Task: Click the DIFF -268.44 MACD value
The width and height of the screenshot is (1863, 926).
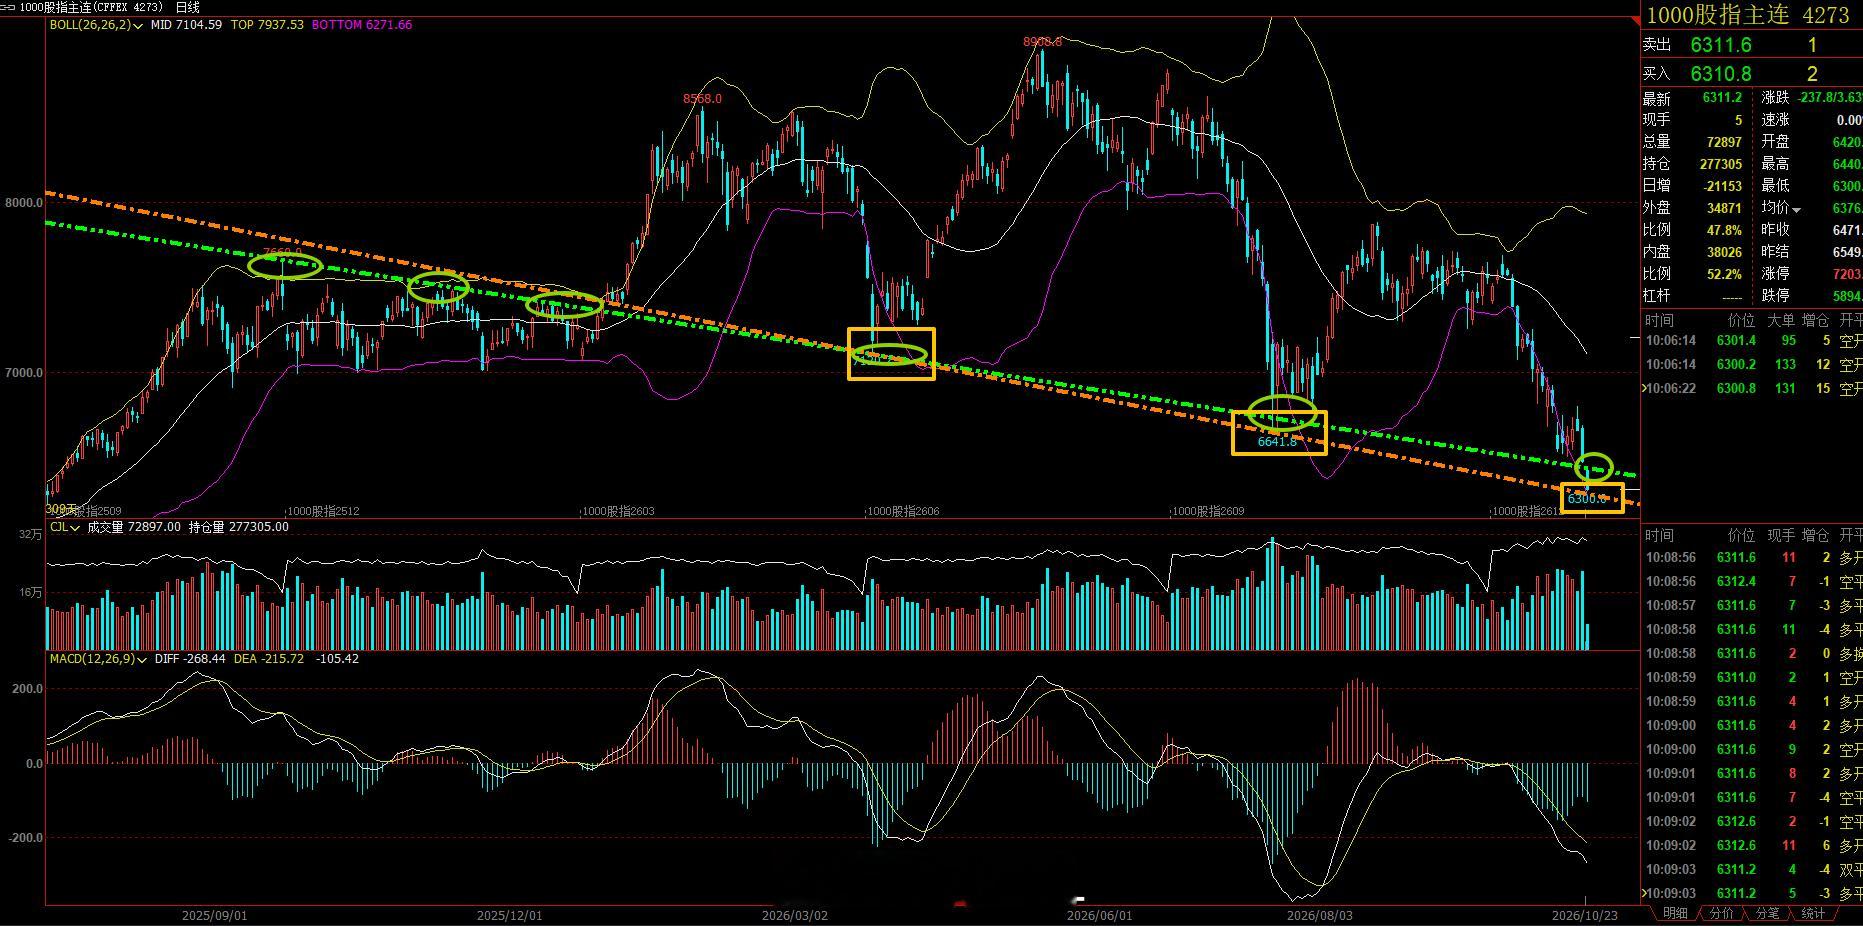Action: point(190,659)
